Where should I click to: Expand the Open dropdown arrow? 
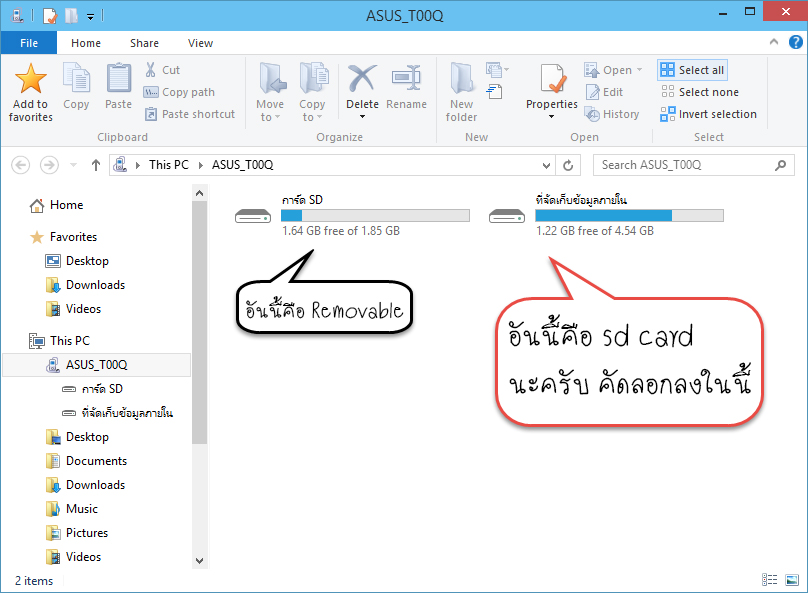pos(639,70)
